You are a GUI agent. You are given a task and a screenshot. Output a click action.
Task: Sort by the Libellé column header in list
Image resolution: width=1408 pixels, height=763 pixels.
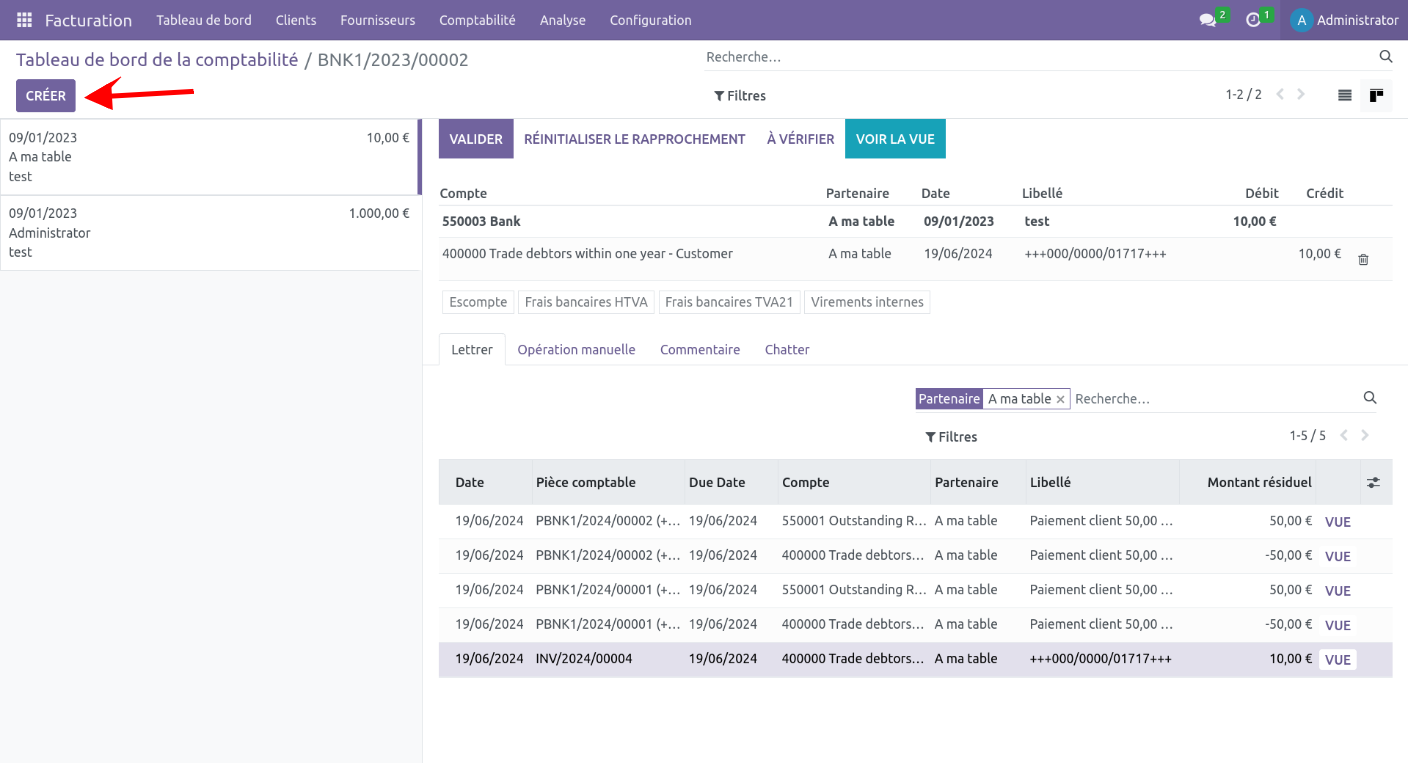1103,482
